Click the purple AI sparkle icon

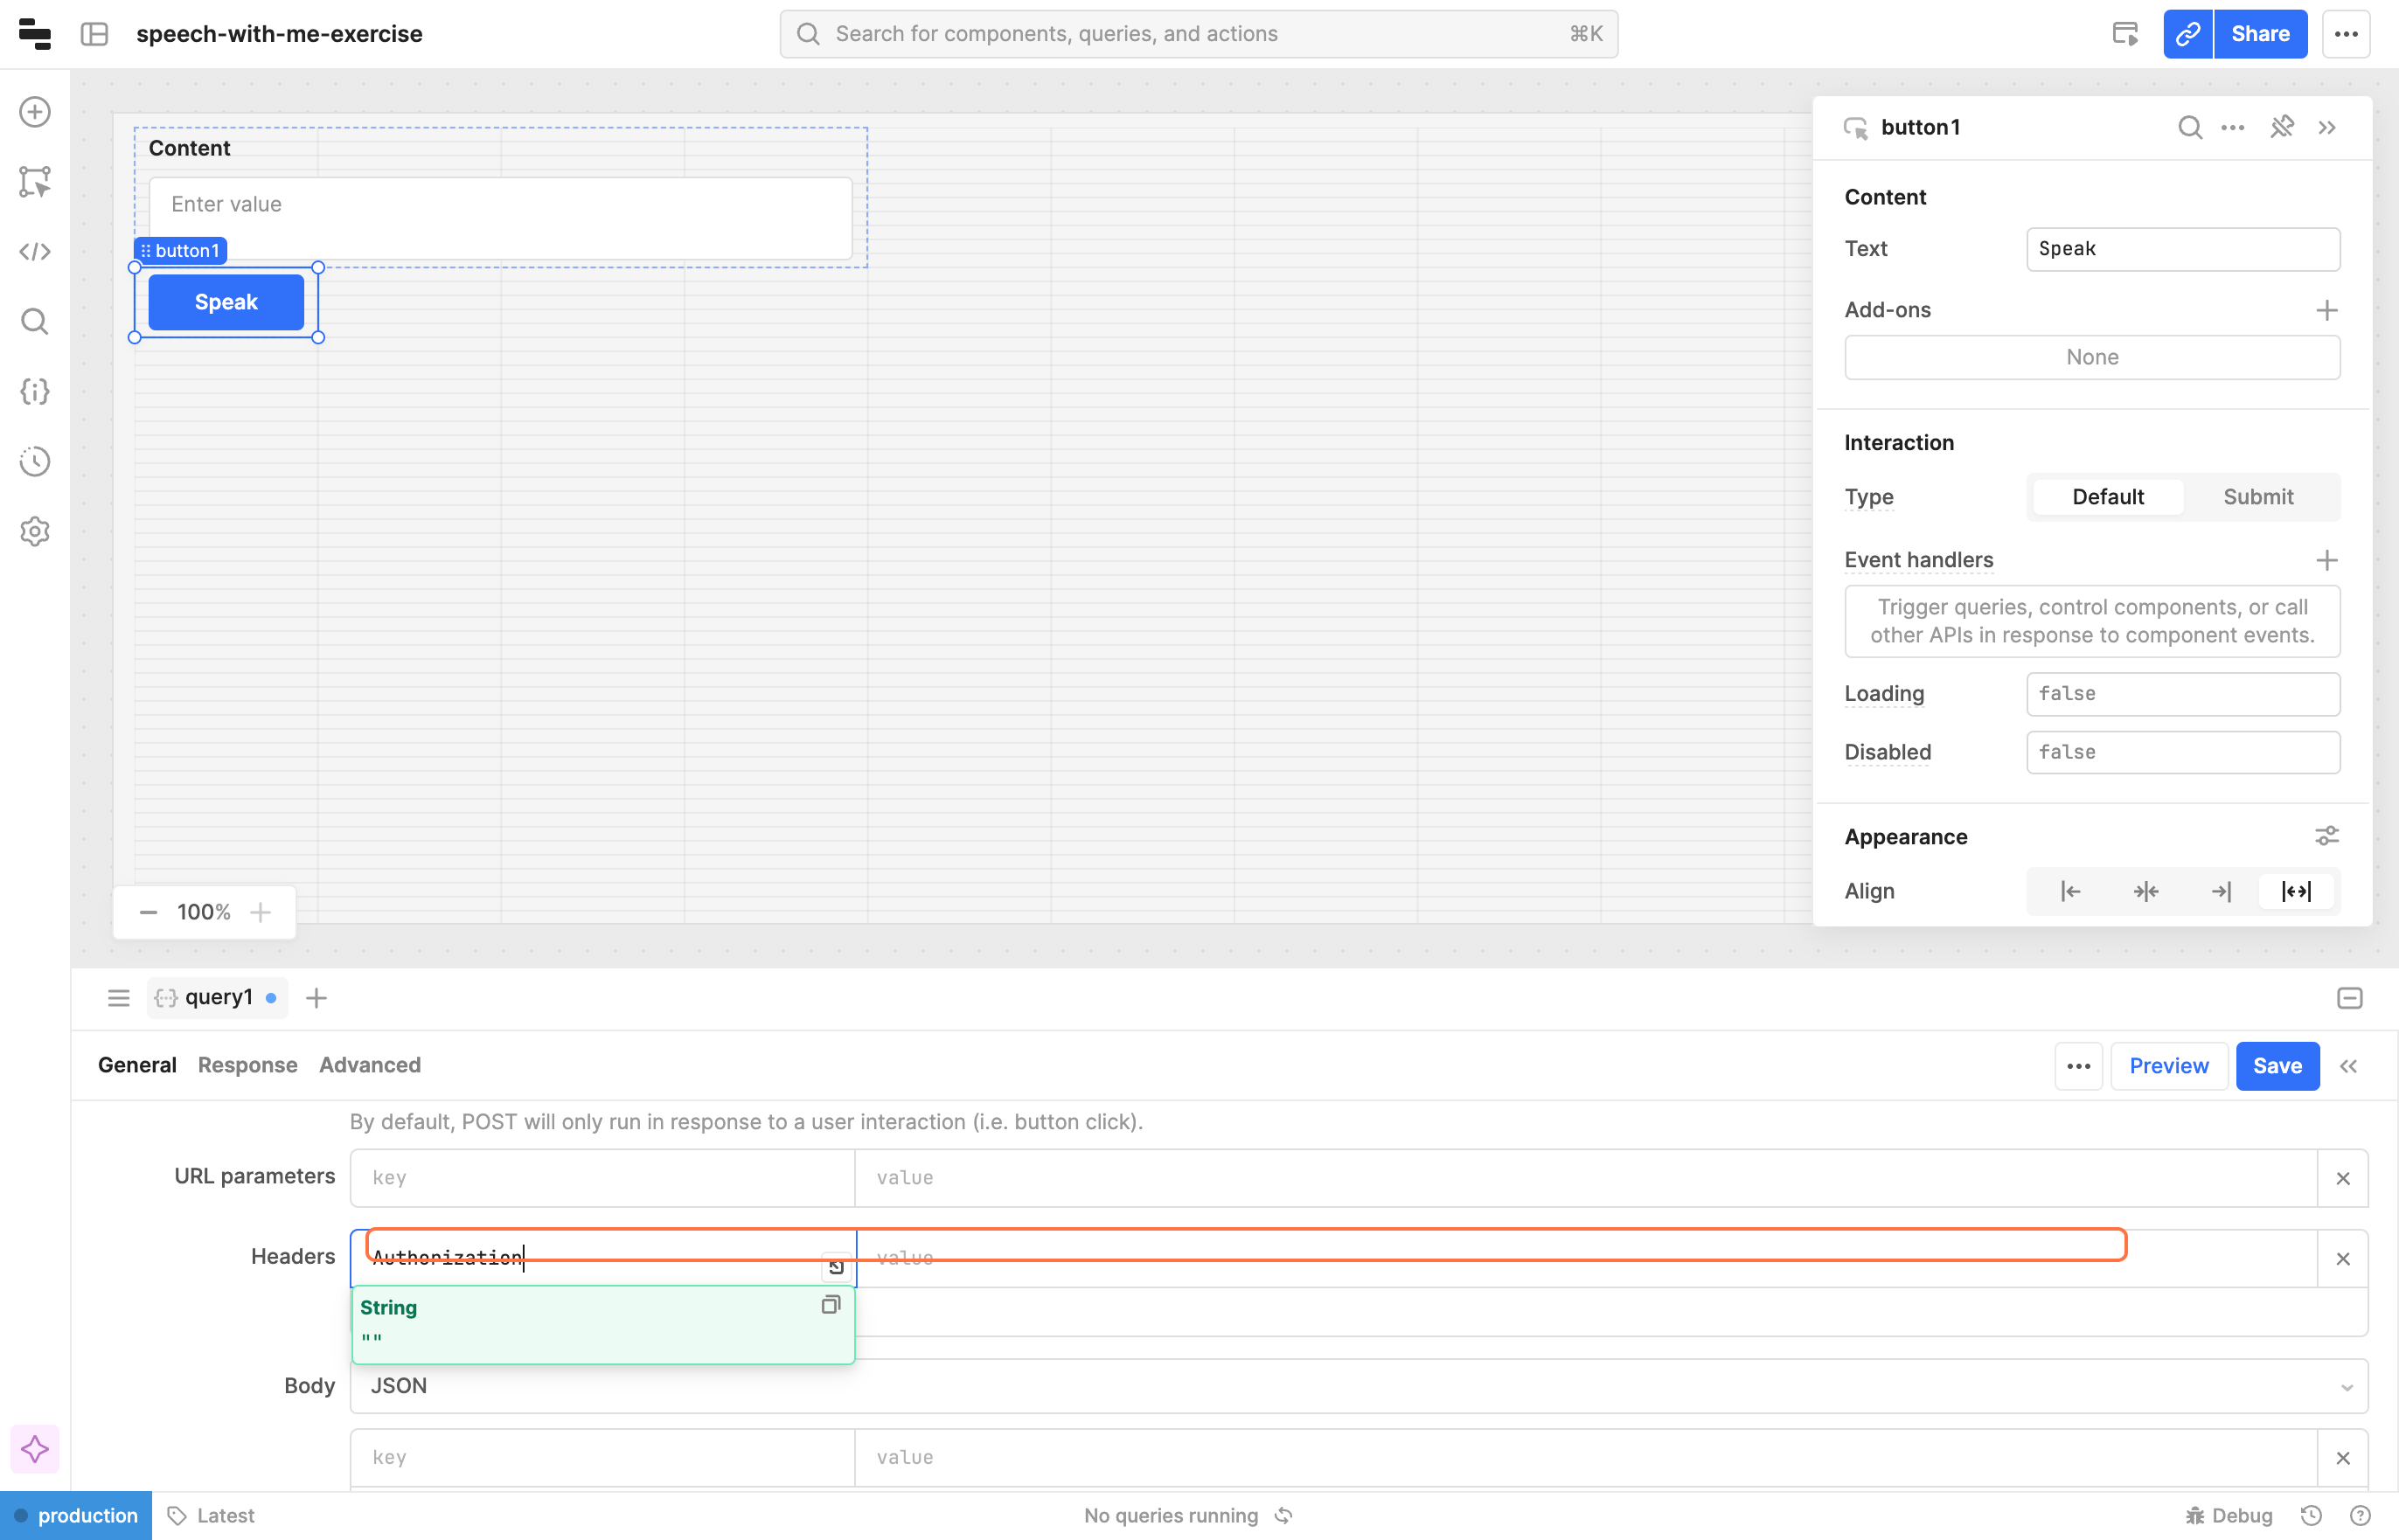(35, 1449)
